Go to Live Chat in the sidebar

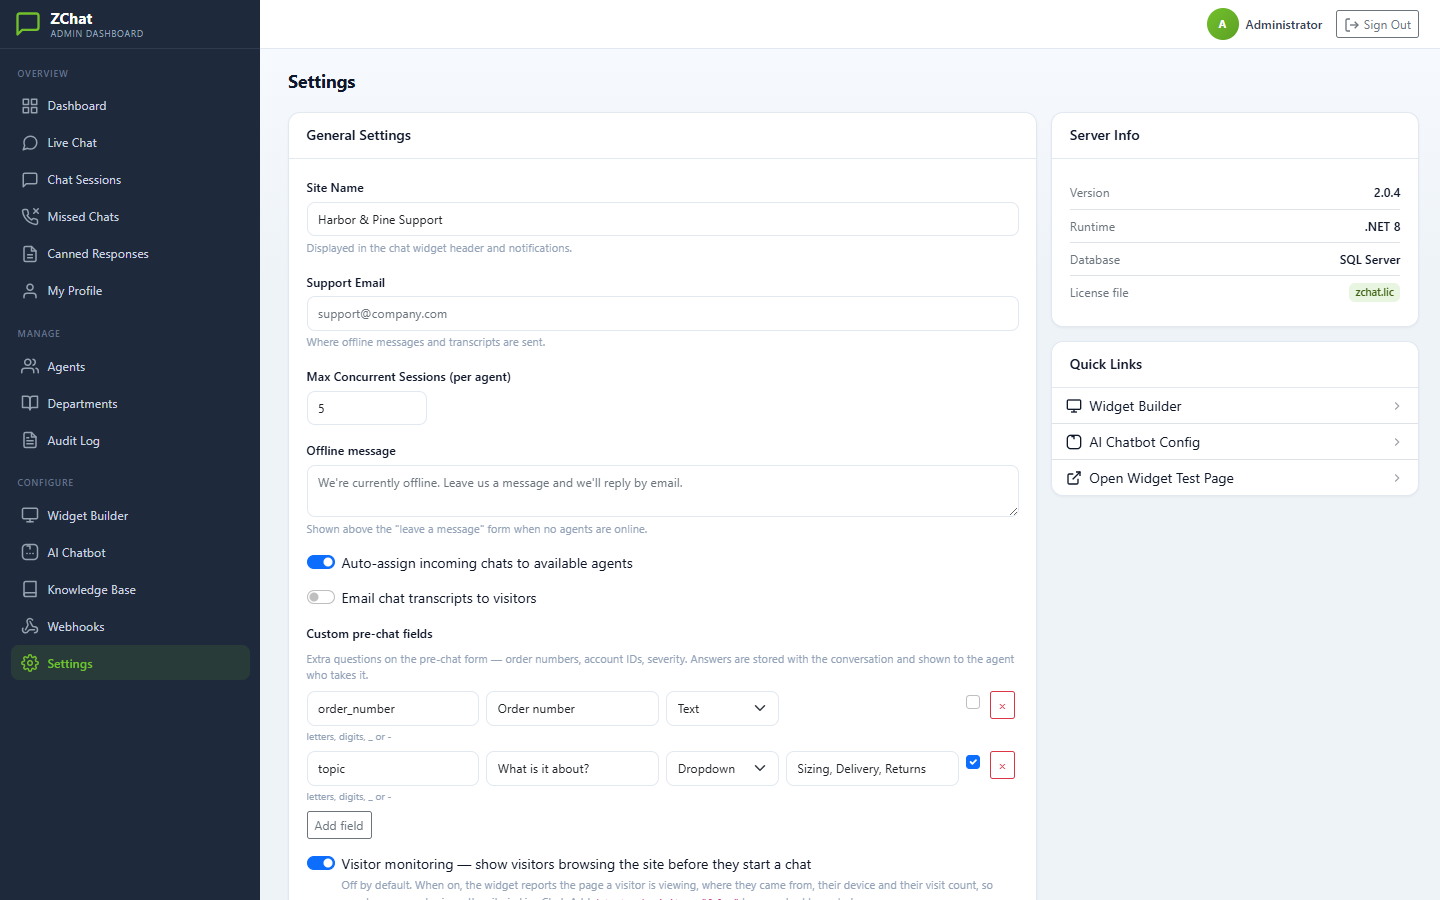coord(130,143)
